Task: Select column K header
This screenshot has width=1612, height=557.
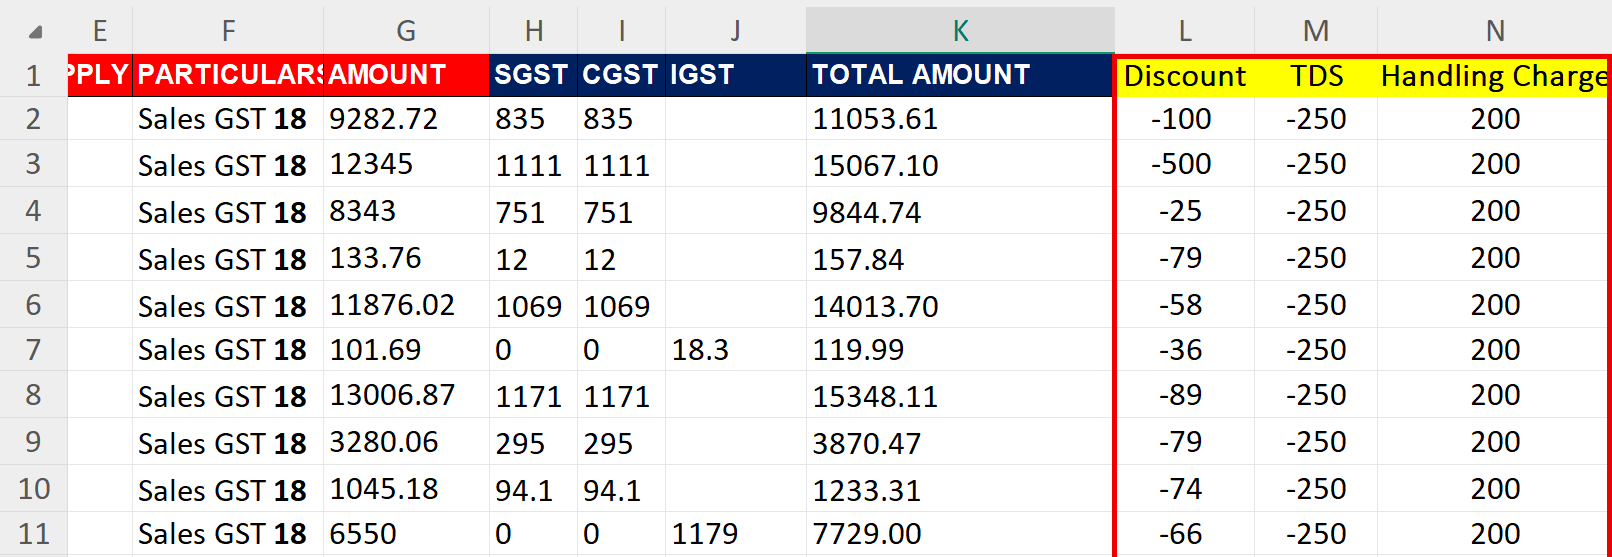Action: (960, 30)
